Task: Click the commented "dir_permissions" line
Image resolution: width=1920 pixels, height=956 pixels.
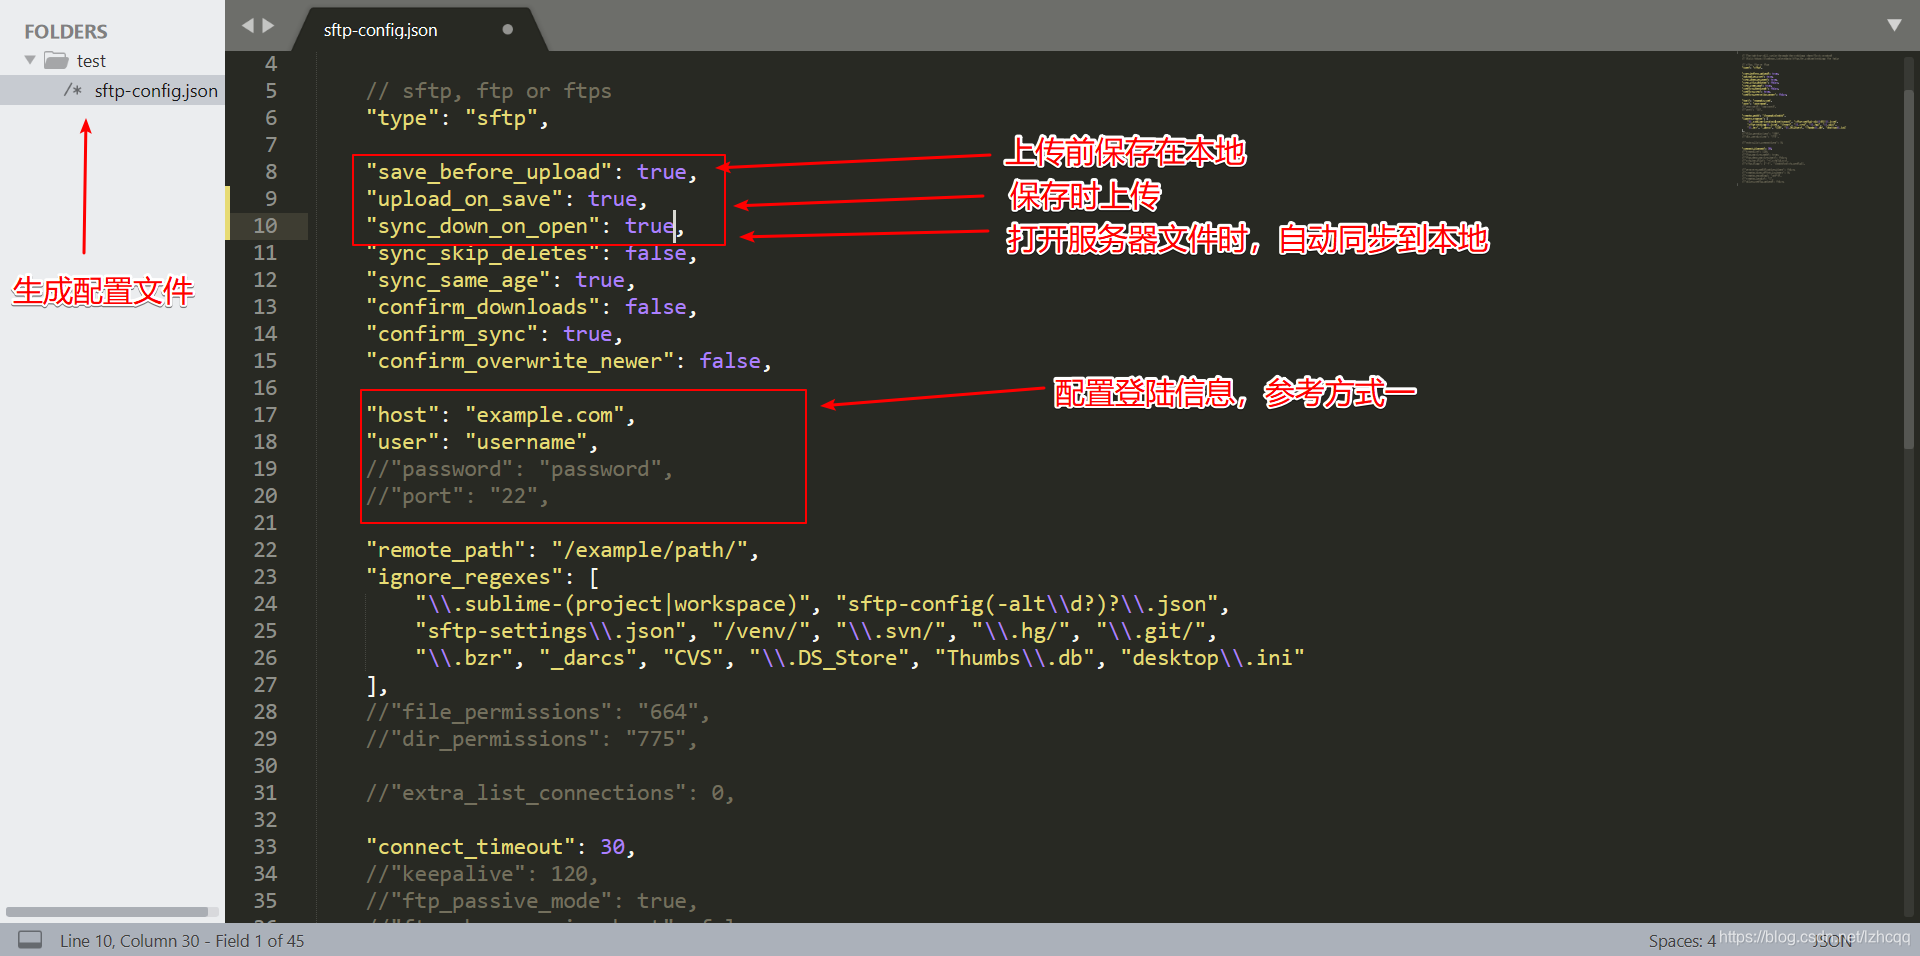Action: [x=532, y=739]
